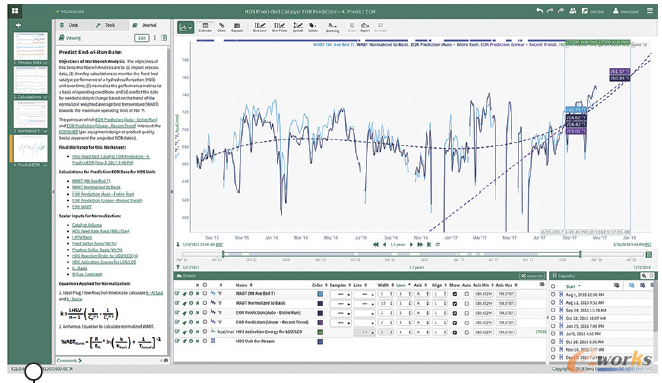
Task: Switch to the Data tab
Action: point(73,25)
